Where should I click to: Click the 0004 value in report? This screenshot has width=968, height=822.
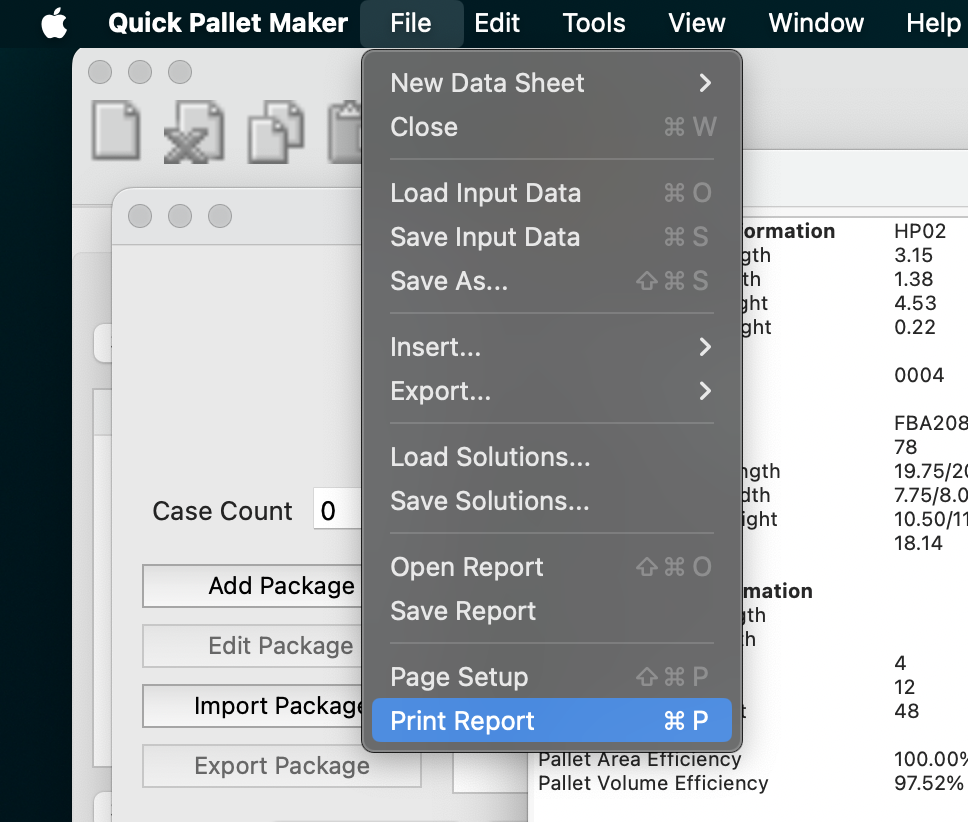(919, 375)
